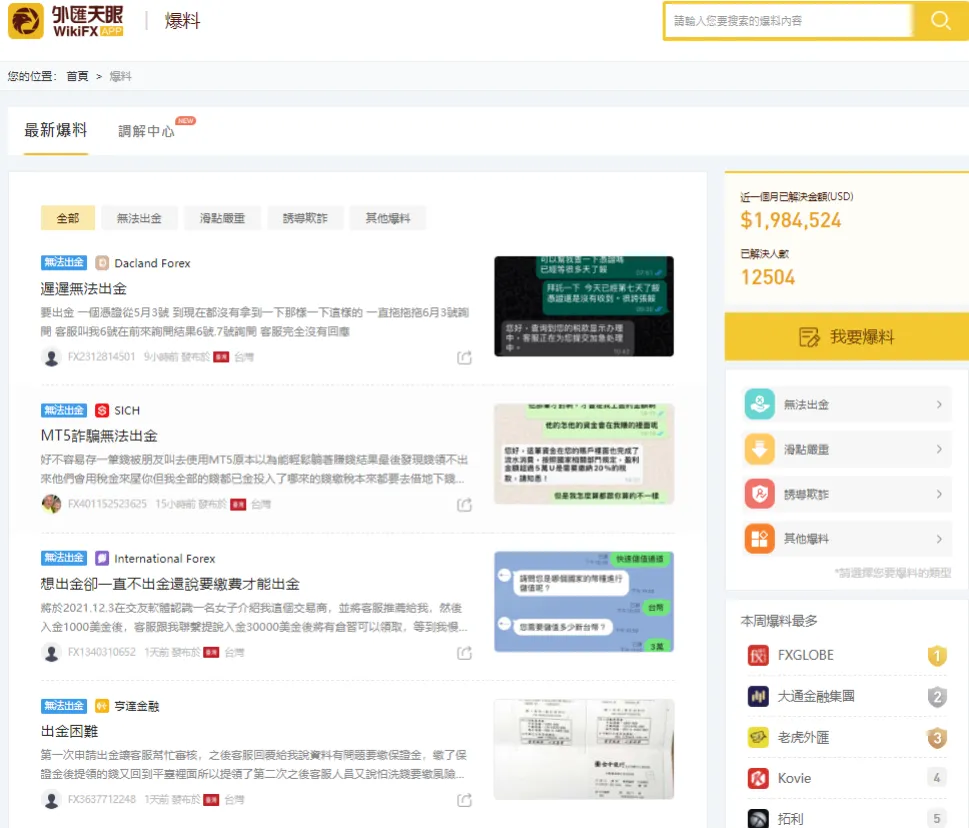The width and height of the screenshot is (969, 828).
Task: Click the Dacland Forex broker icon
Action: (x=102, y=263)
